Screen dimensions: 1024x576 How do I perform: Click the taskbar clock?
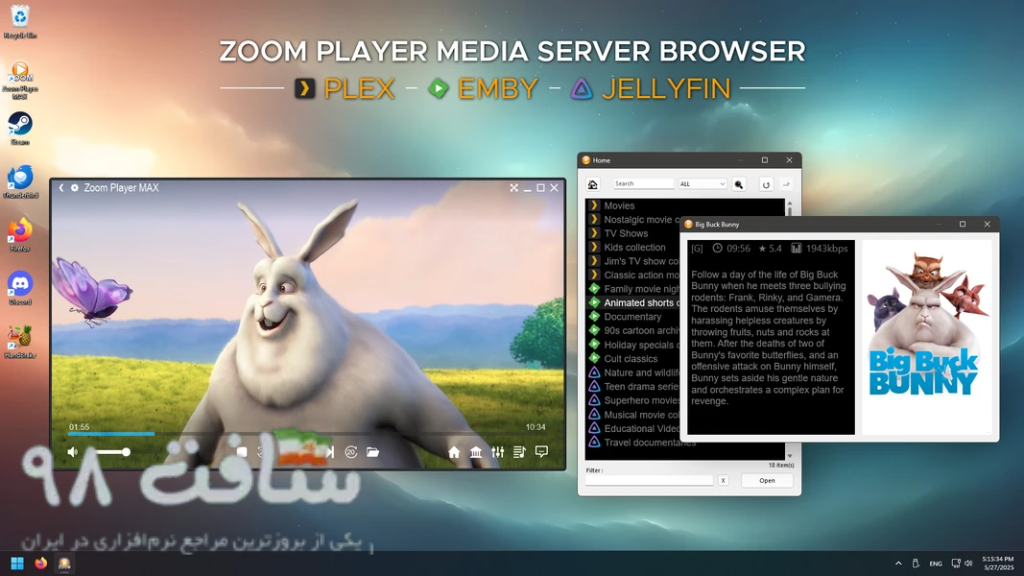click(999, 563)
